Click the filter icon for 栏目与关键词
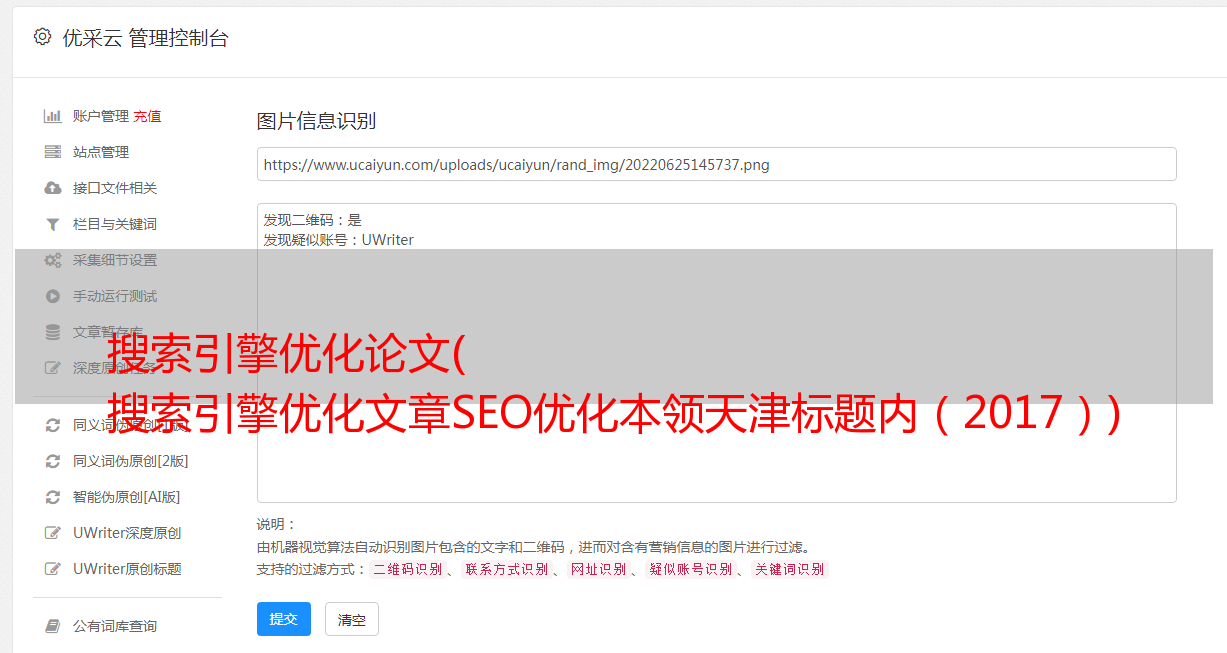1227x653 pixels. click(53, 224)
